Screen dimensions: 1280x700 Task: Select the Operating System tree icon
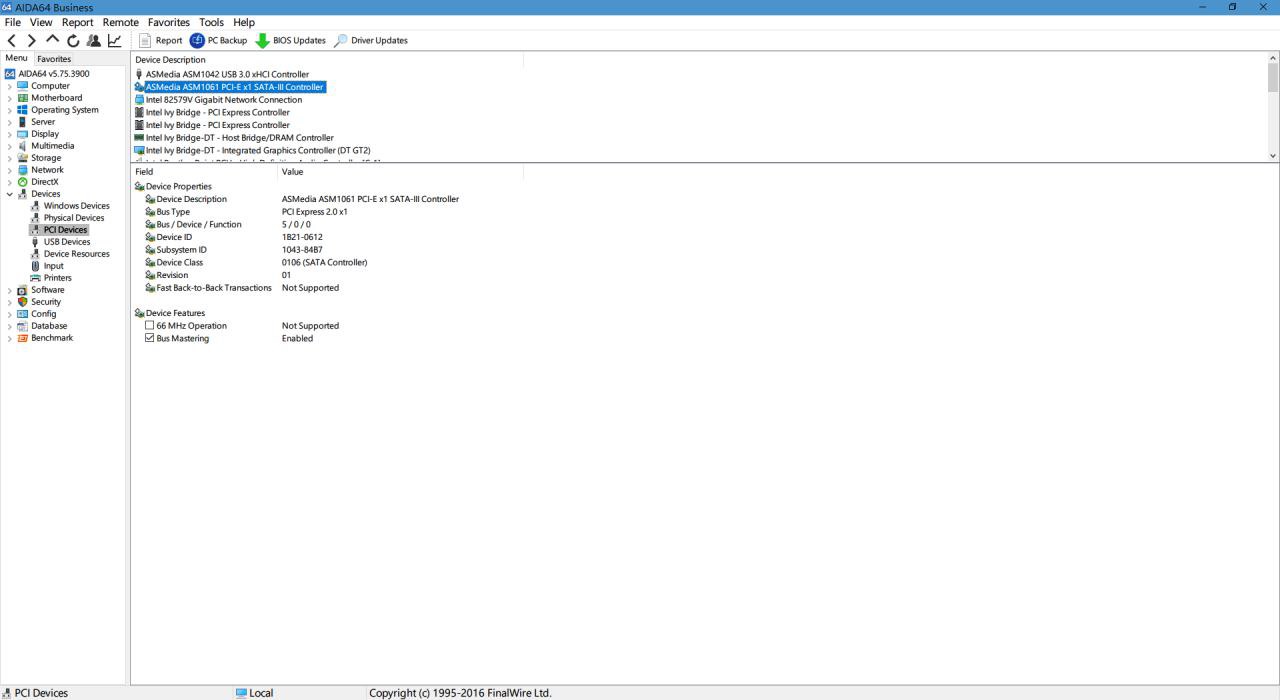(x=23, y=110)
